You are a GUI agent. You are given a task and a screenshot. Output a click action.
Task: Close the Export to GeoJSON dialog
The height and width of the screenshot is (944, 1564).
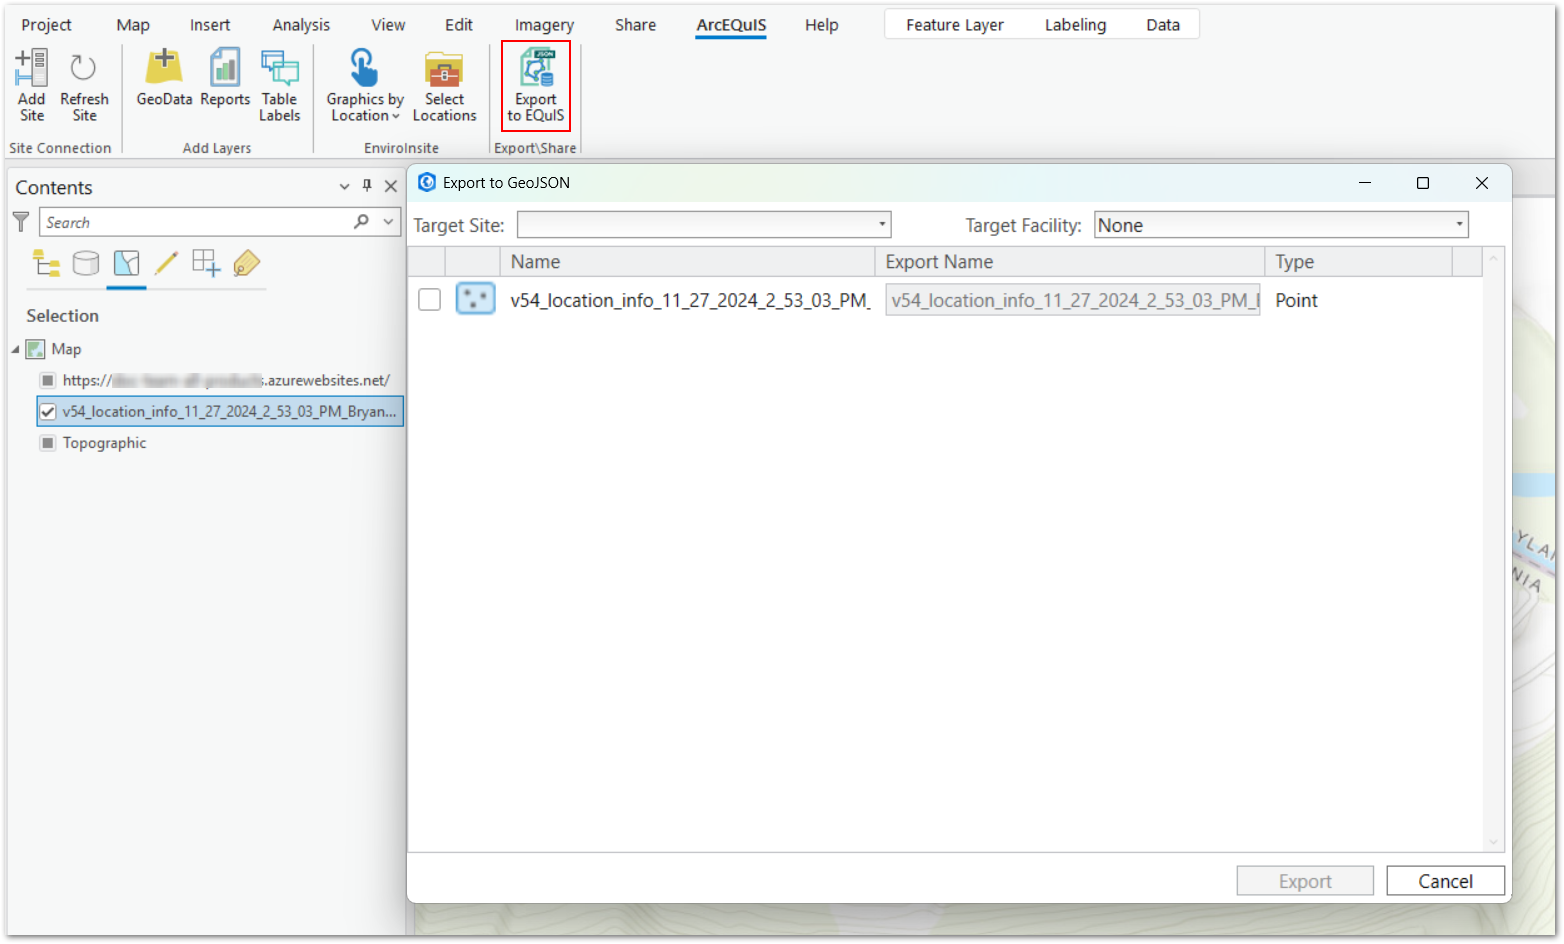pyautogui.click(x=1482, y=183)
